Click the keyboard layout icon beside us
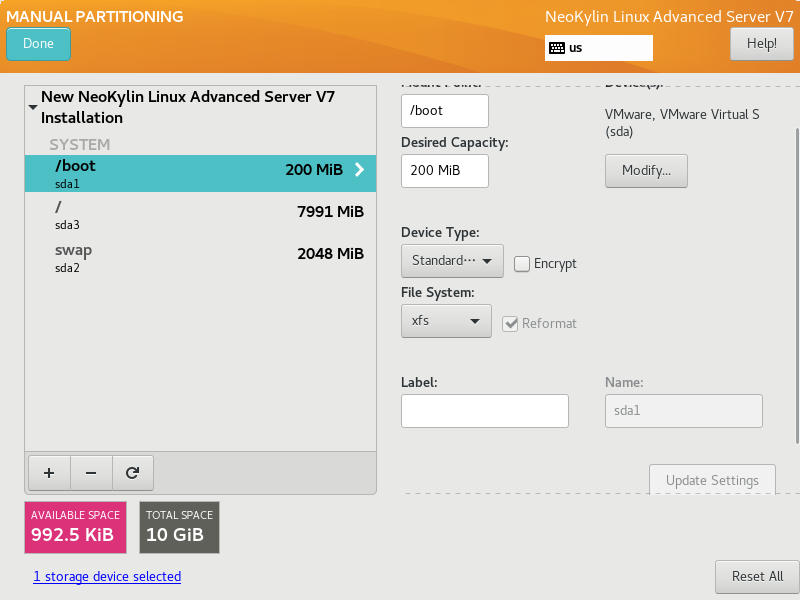 pyautogui.click(x=557, y=48)
